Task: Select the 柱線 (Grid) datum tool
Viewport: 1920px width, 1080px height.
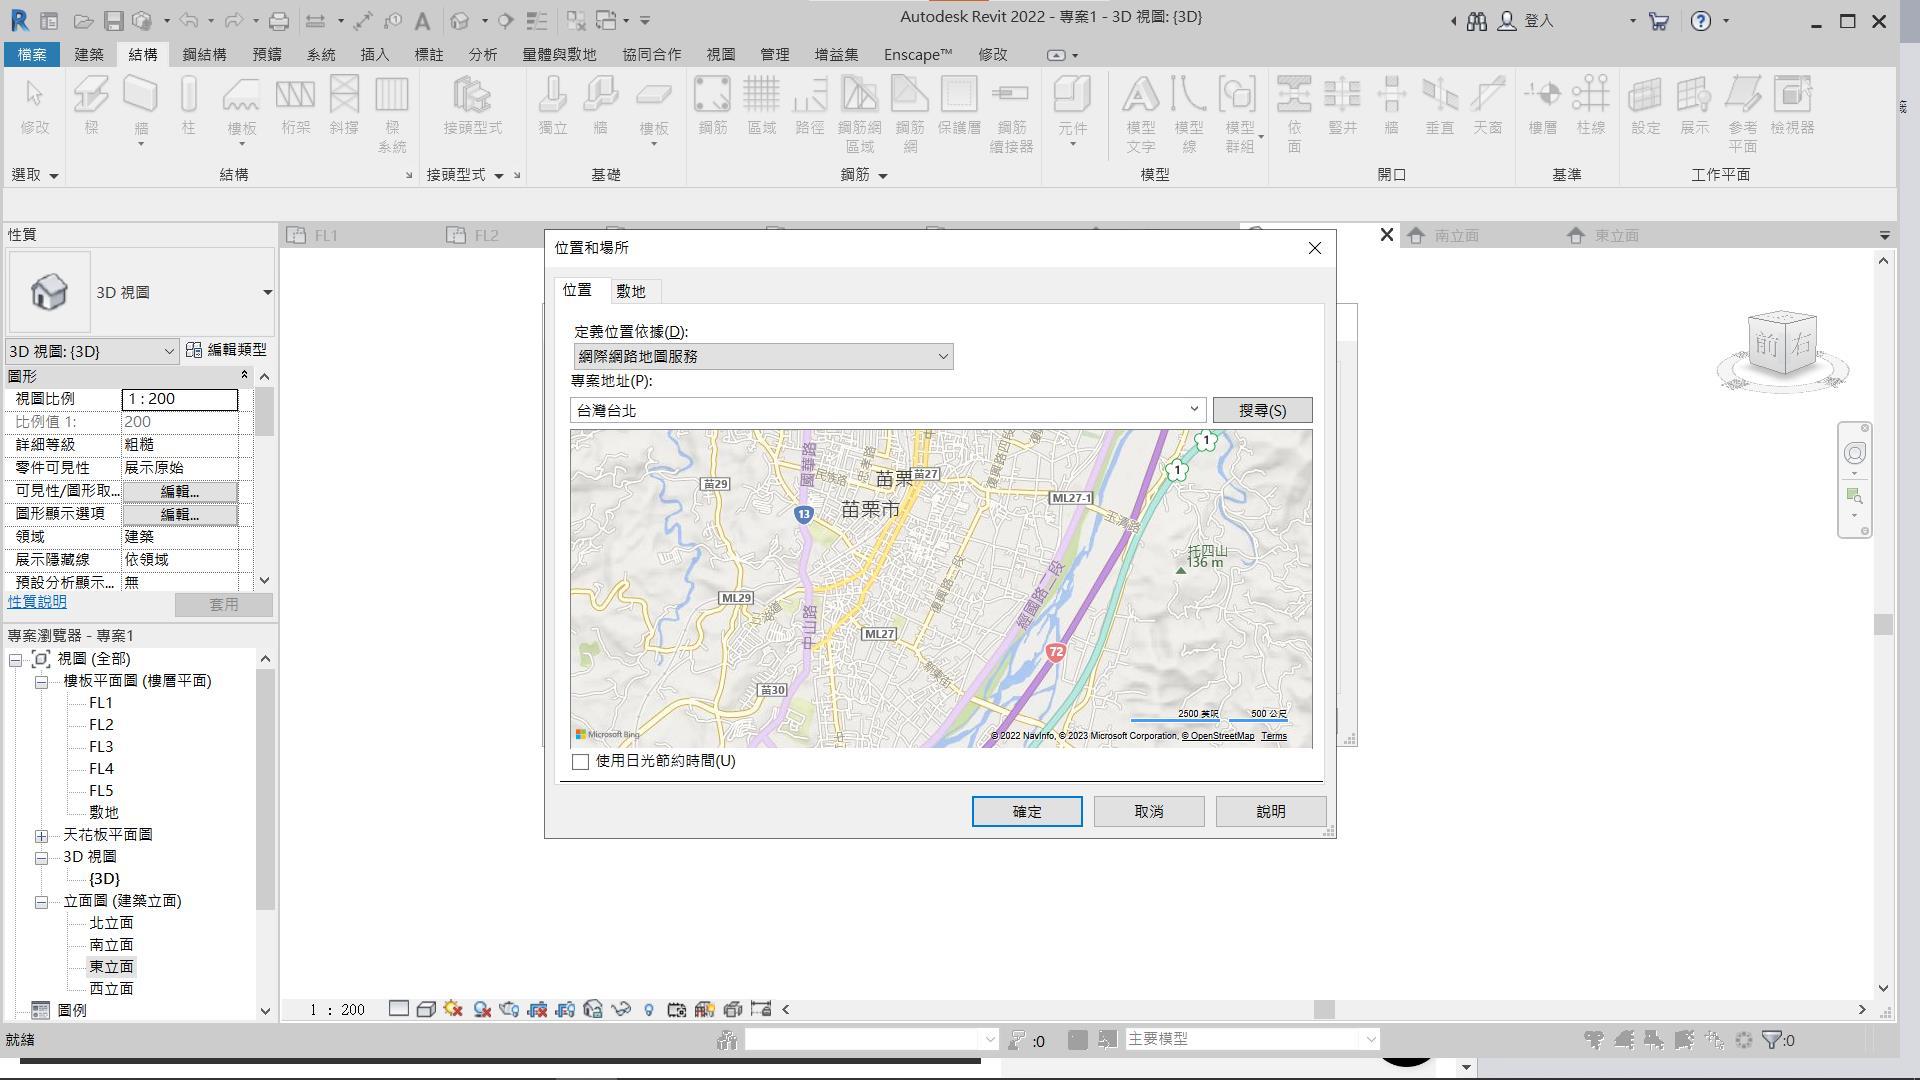Action: (1590, 106)
